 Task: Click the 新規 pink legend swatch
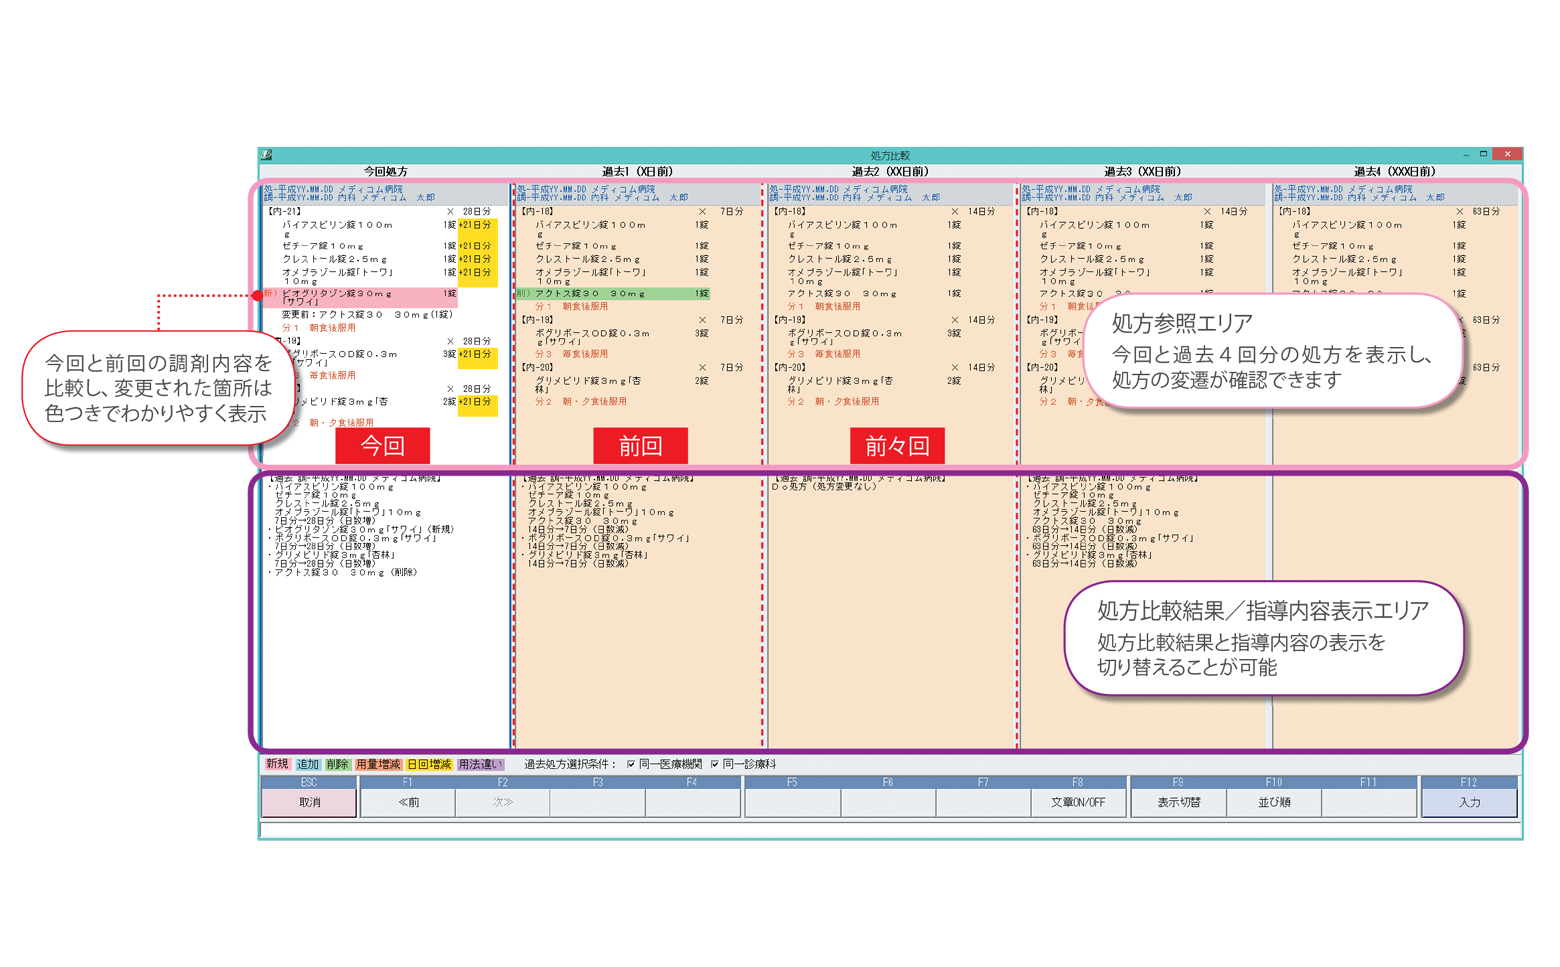(x=277, y=765)
